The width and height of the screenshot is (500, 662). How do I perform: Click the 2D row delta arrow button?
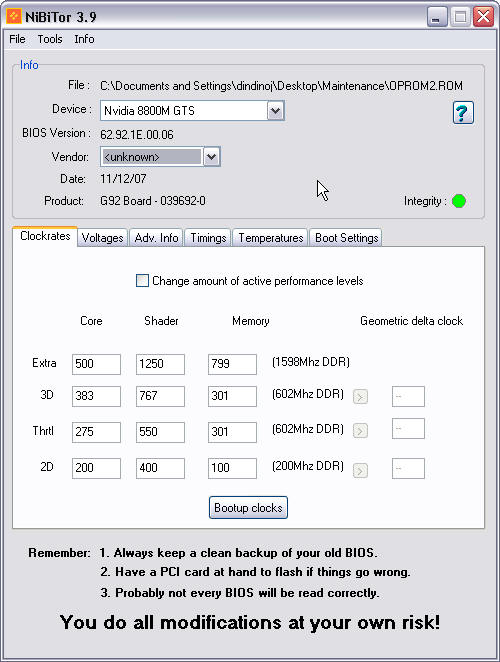coord(360,470)
